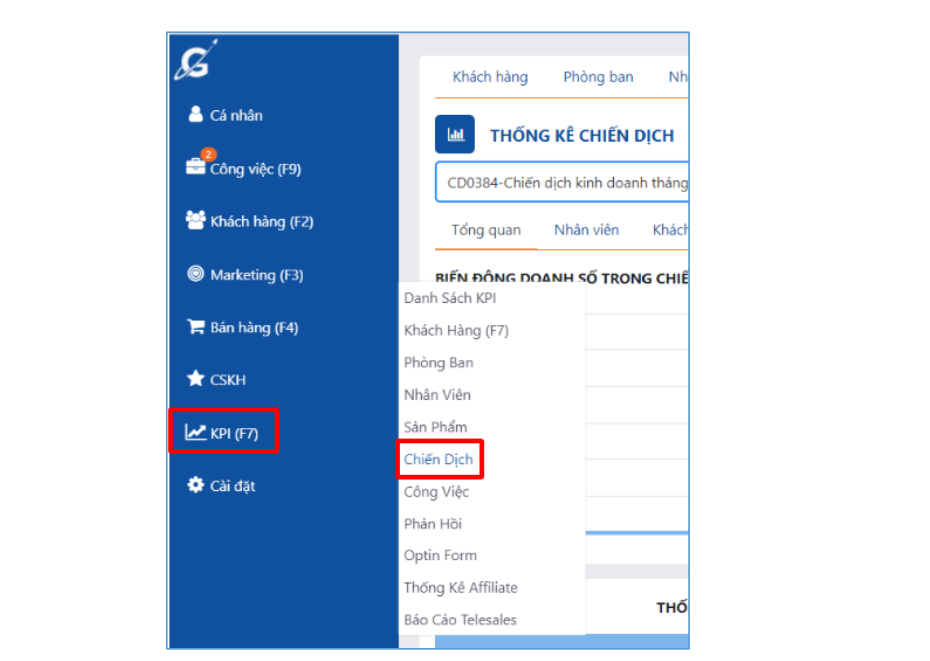Viewport: 930px width, 661px height.
Task: Click the KPI (F7) chart icon
Action: pos(195,432)
